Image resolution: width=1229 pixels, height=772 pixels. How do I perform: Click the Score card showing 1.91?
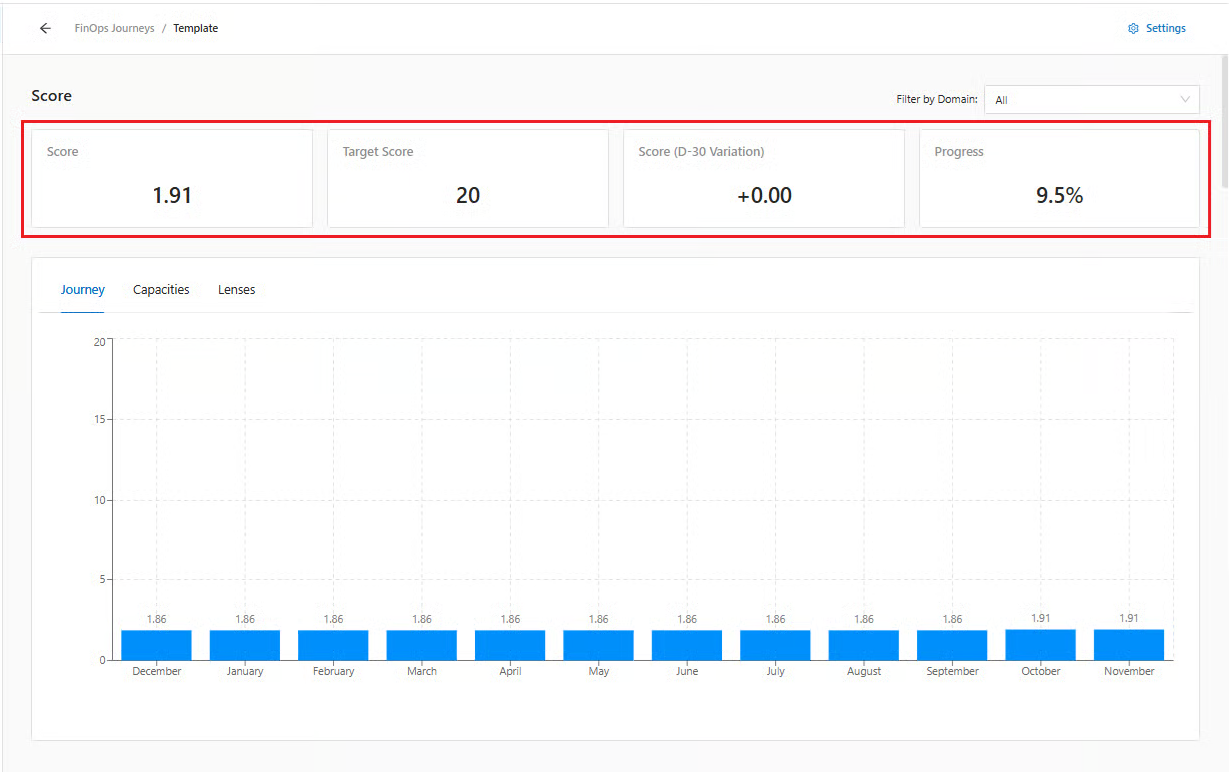[x=172, y=178]
